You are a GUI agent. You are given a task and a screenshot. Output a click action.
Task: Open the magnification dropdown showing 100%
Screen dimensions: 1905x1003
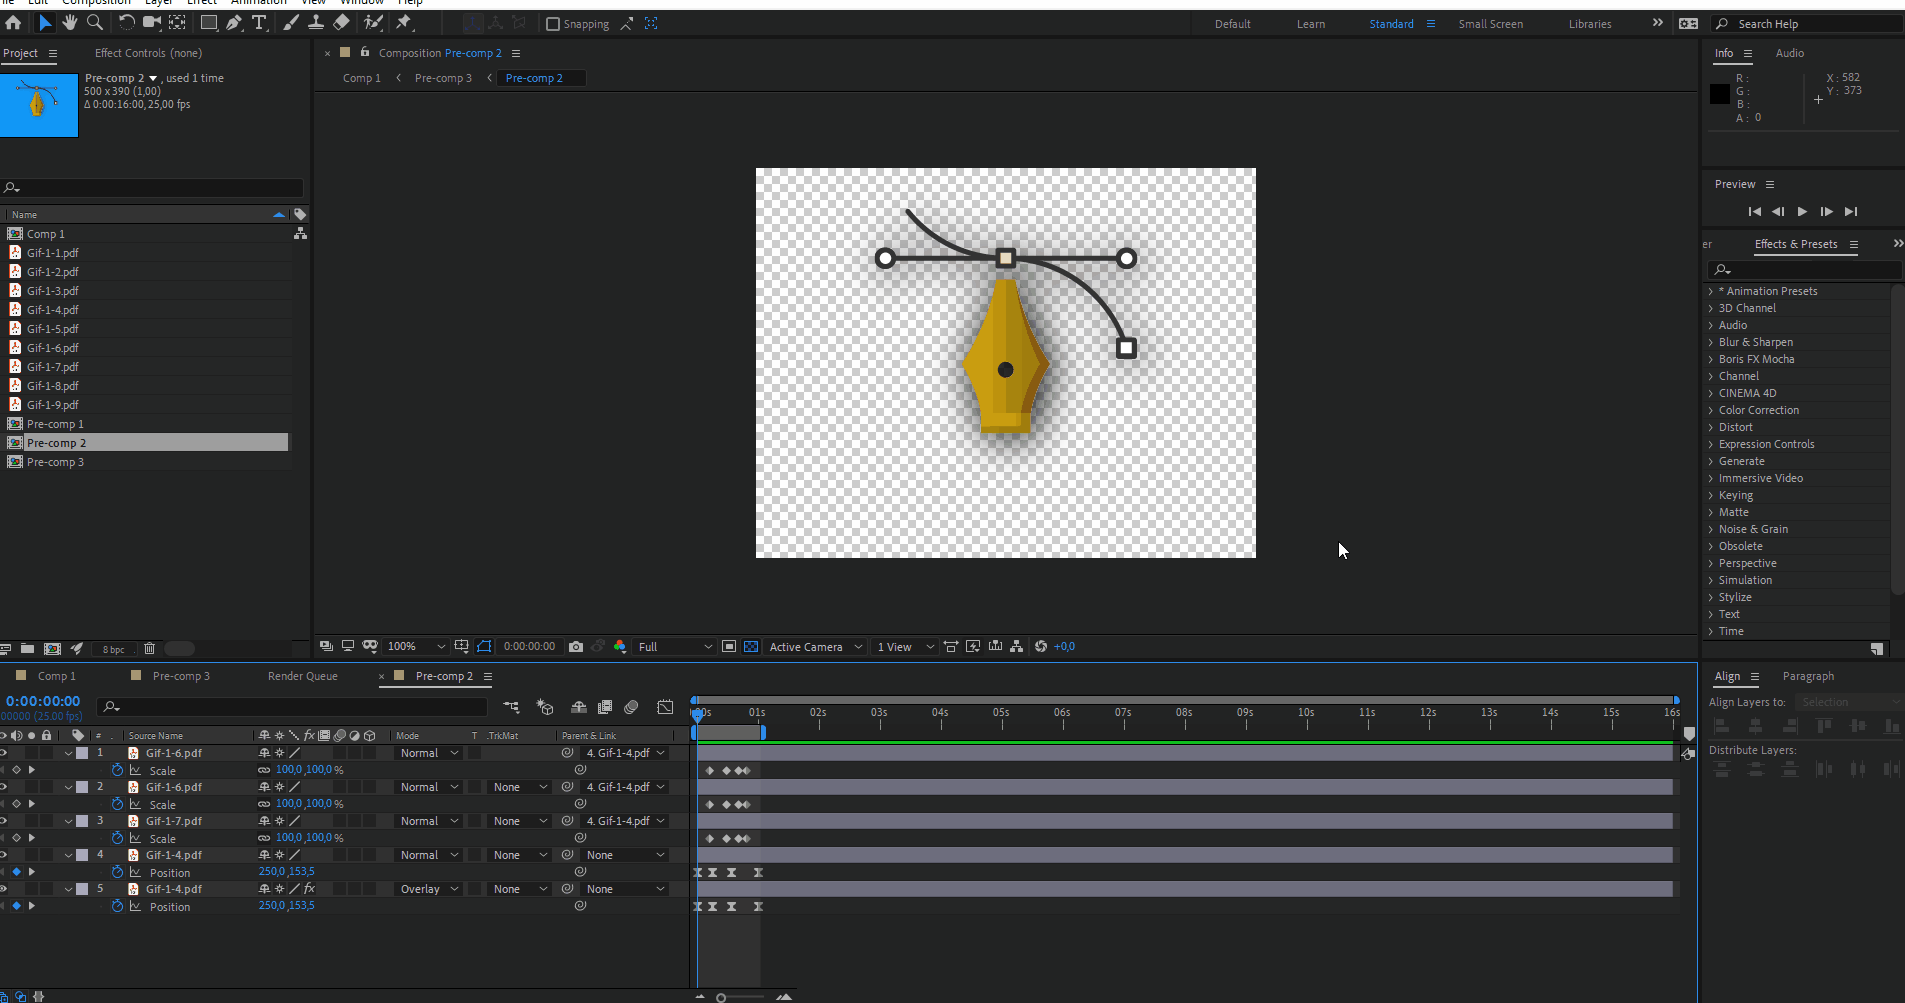[415, 647]
